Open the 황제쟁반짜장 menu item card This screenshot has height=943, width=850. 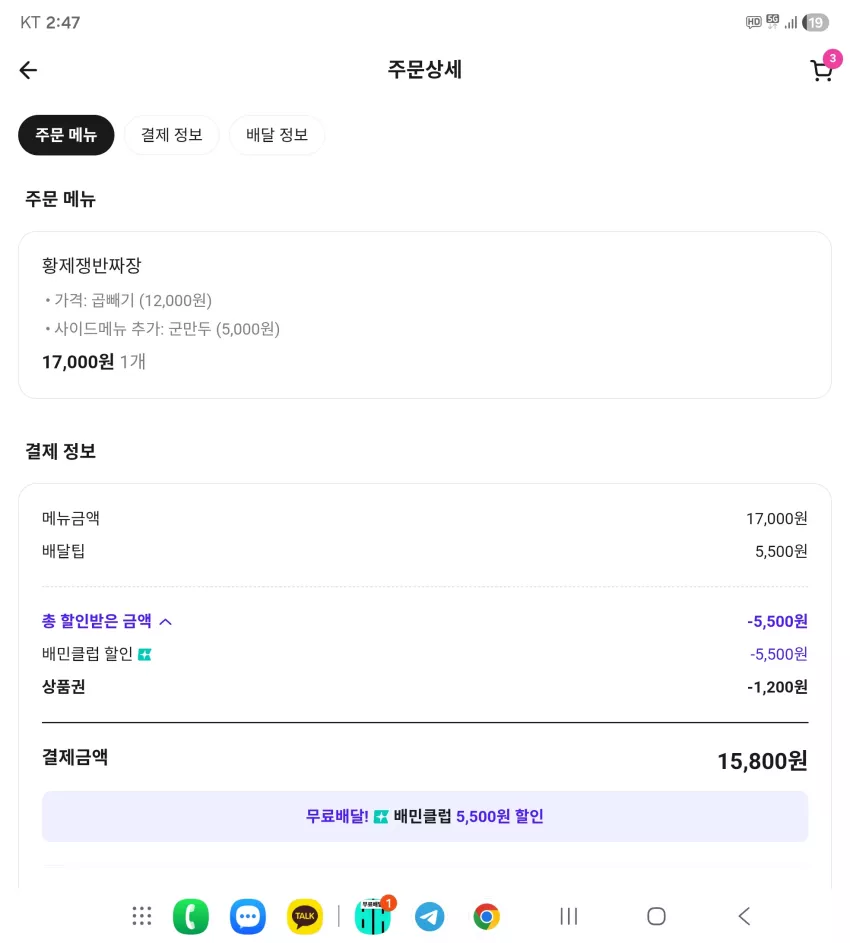[425, 315]
